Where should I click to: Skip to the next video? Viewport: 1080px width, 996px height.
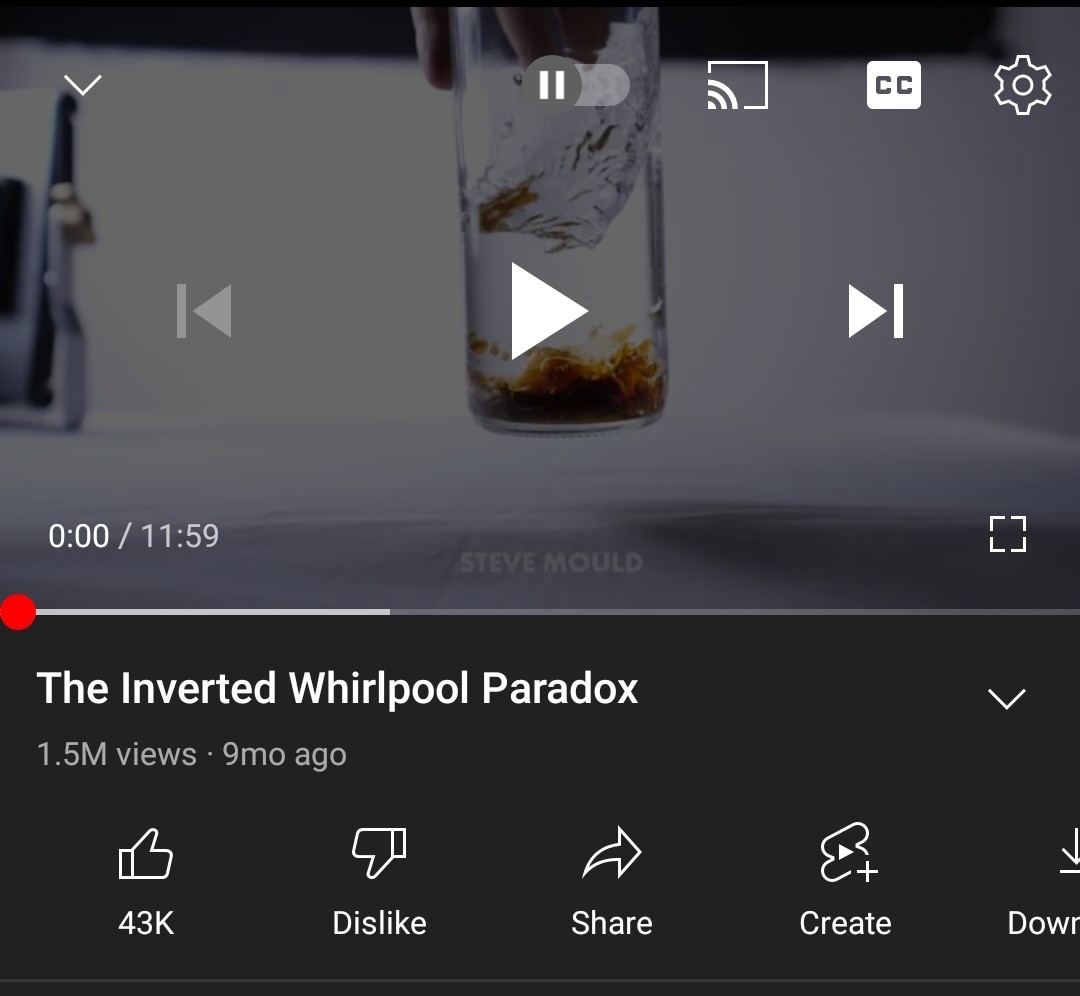point(875,311)
